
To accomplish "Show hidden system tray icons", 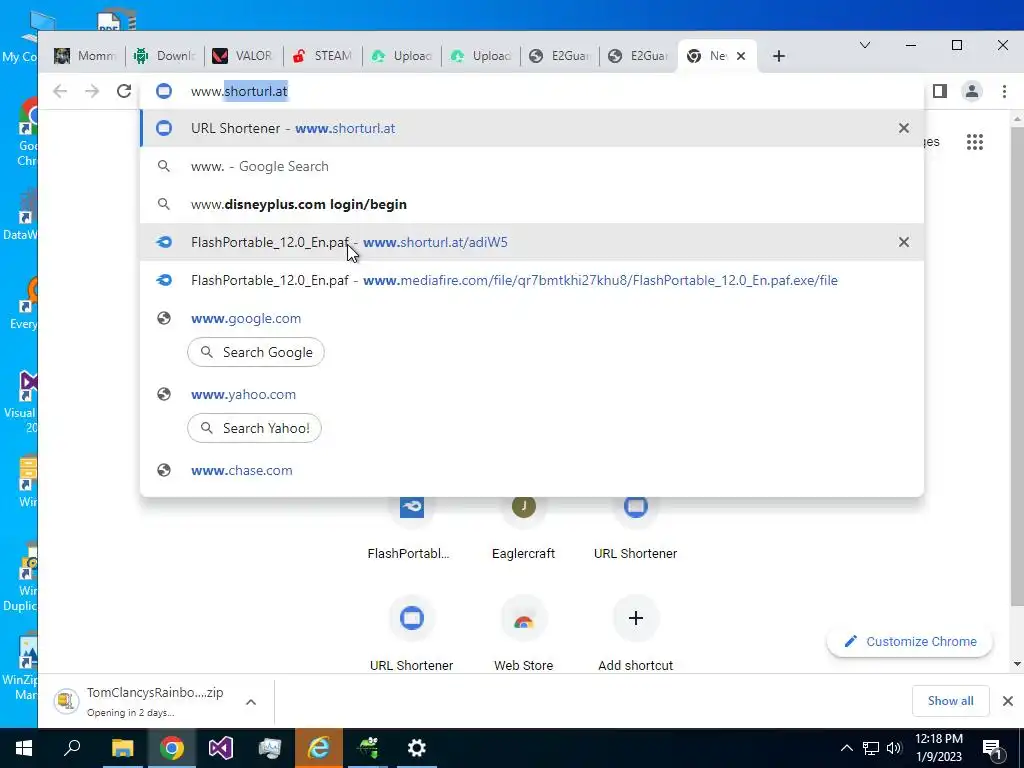I will [x=846, y=748].
